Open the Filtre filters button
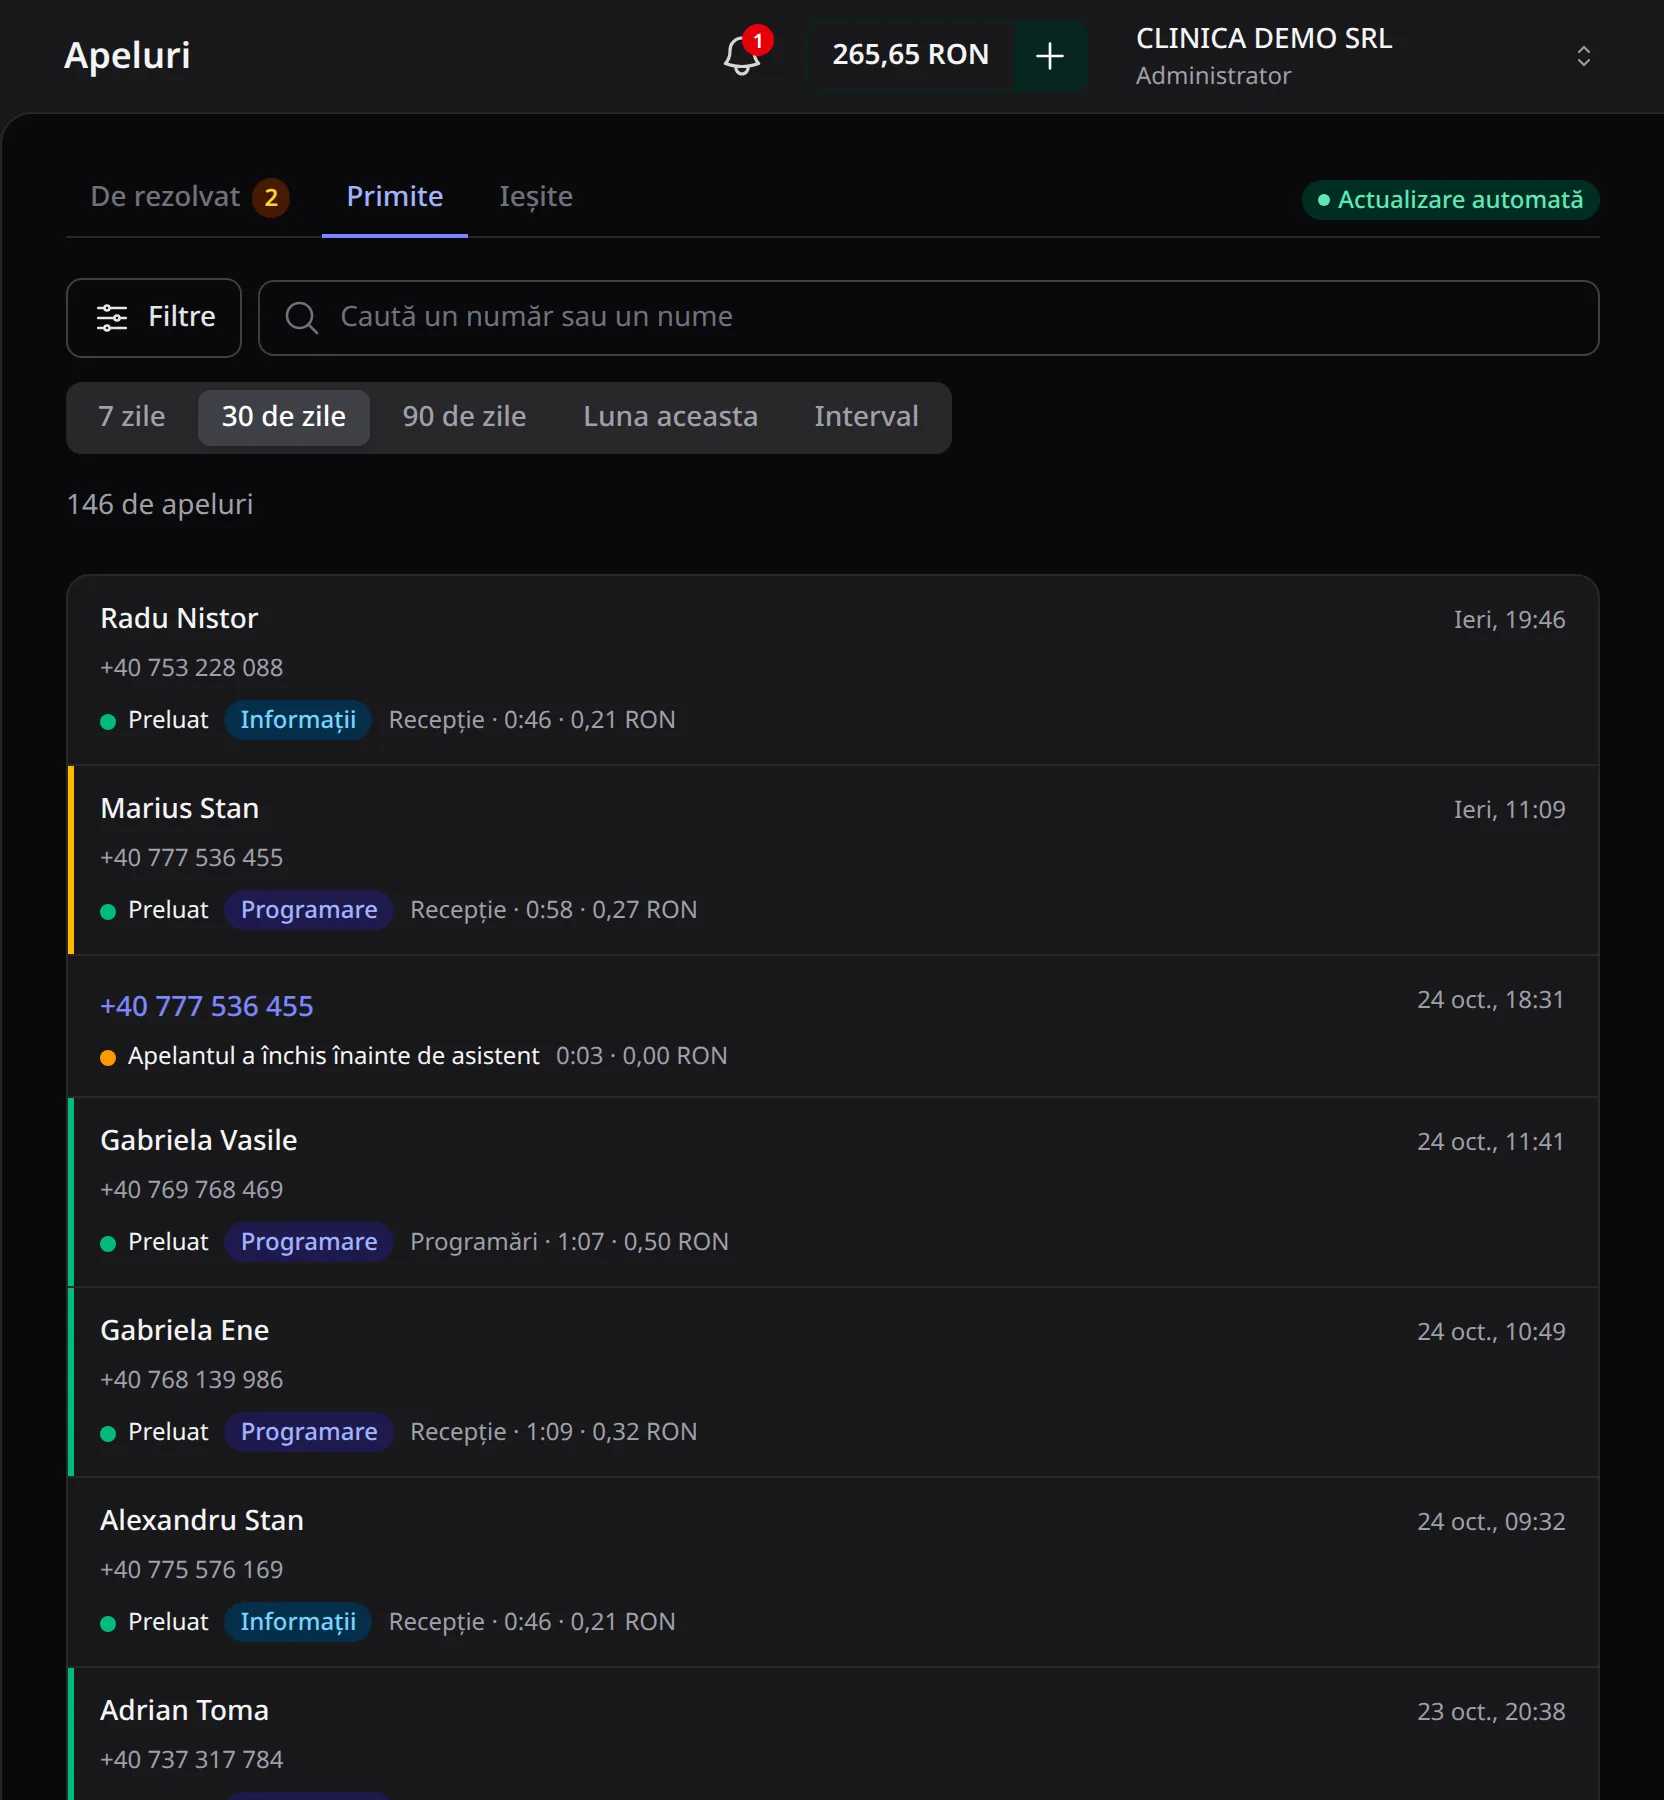 pyautogui.click(x=154, y=318)
